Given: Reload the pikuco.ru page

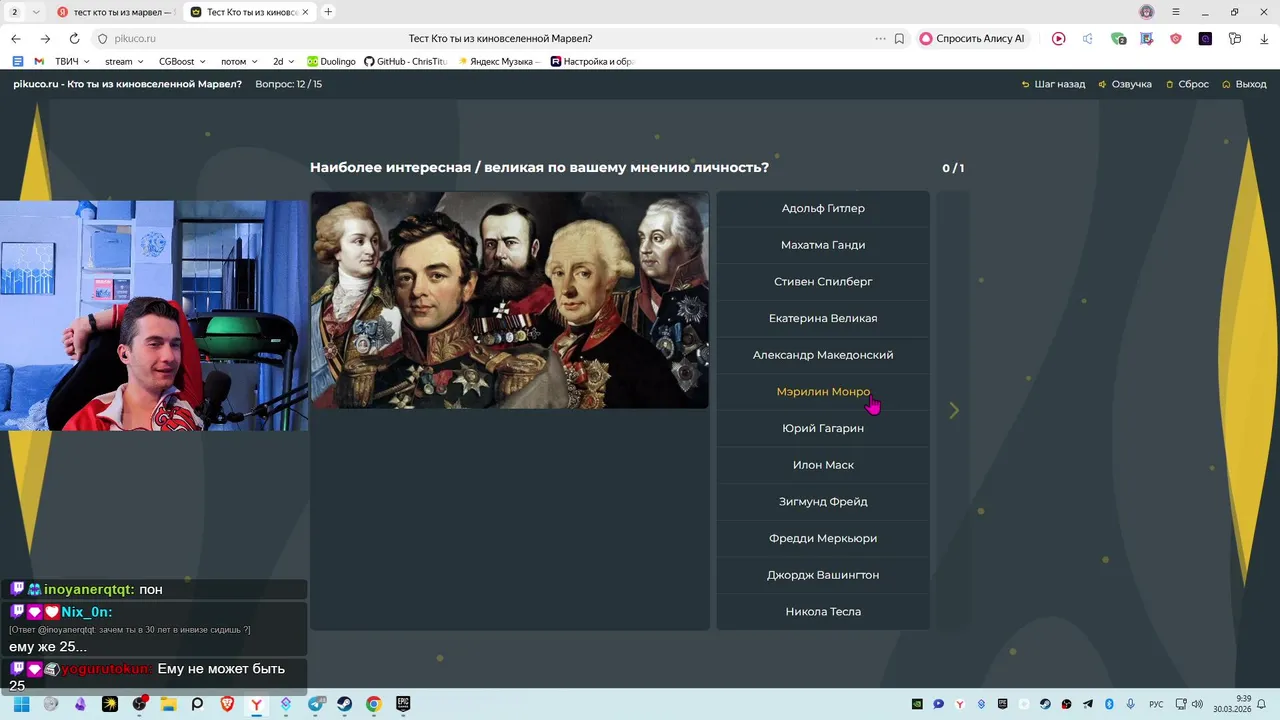Looking at the screenshot, I should click(x=74, y=39).
